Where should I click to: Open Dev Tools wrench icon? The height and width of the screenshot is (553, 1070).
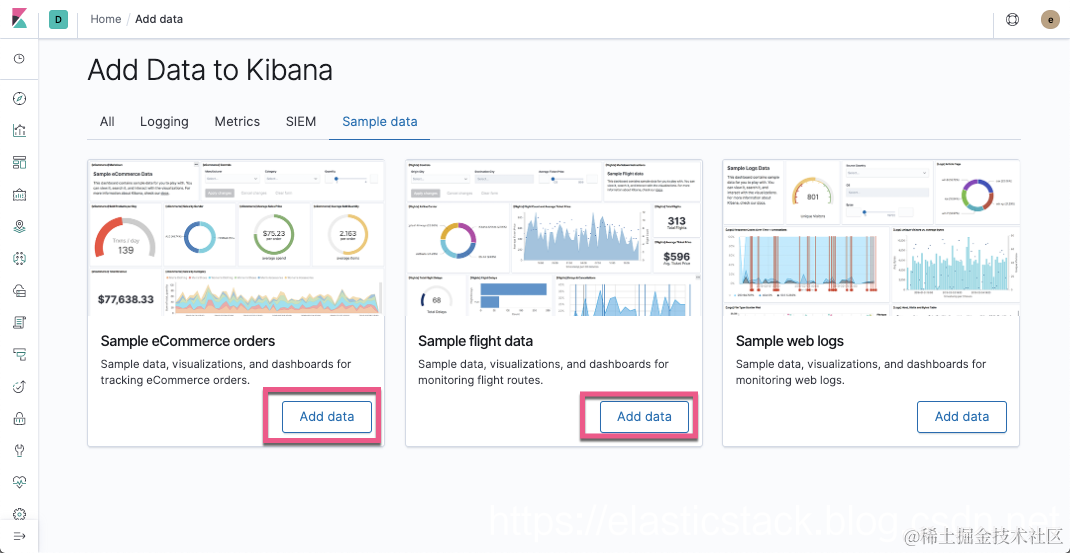[19, 450]
